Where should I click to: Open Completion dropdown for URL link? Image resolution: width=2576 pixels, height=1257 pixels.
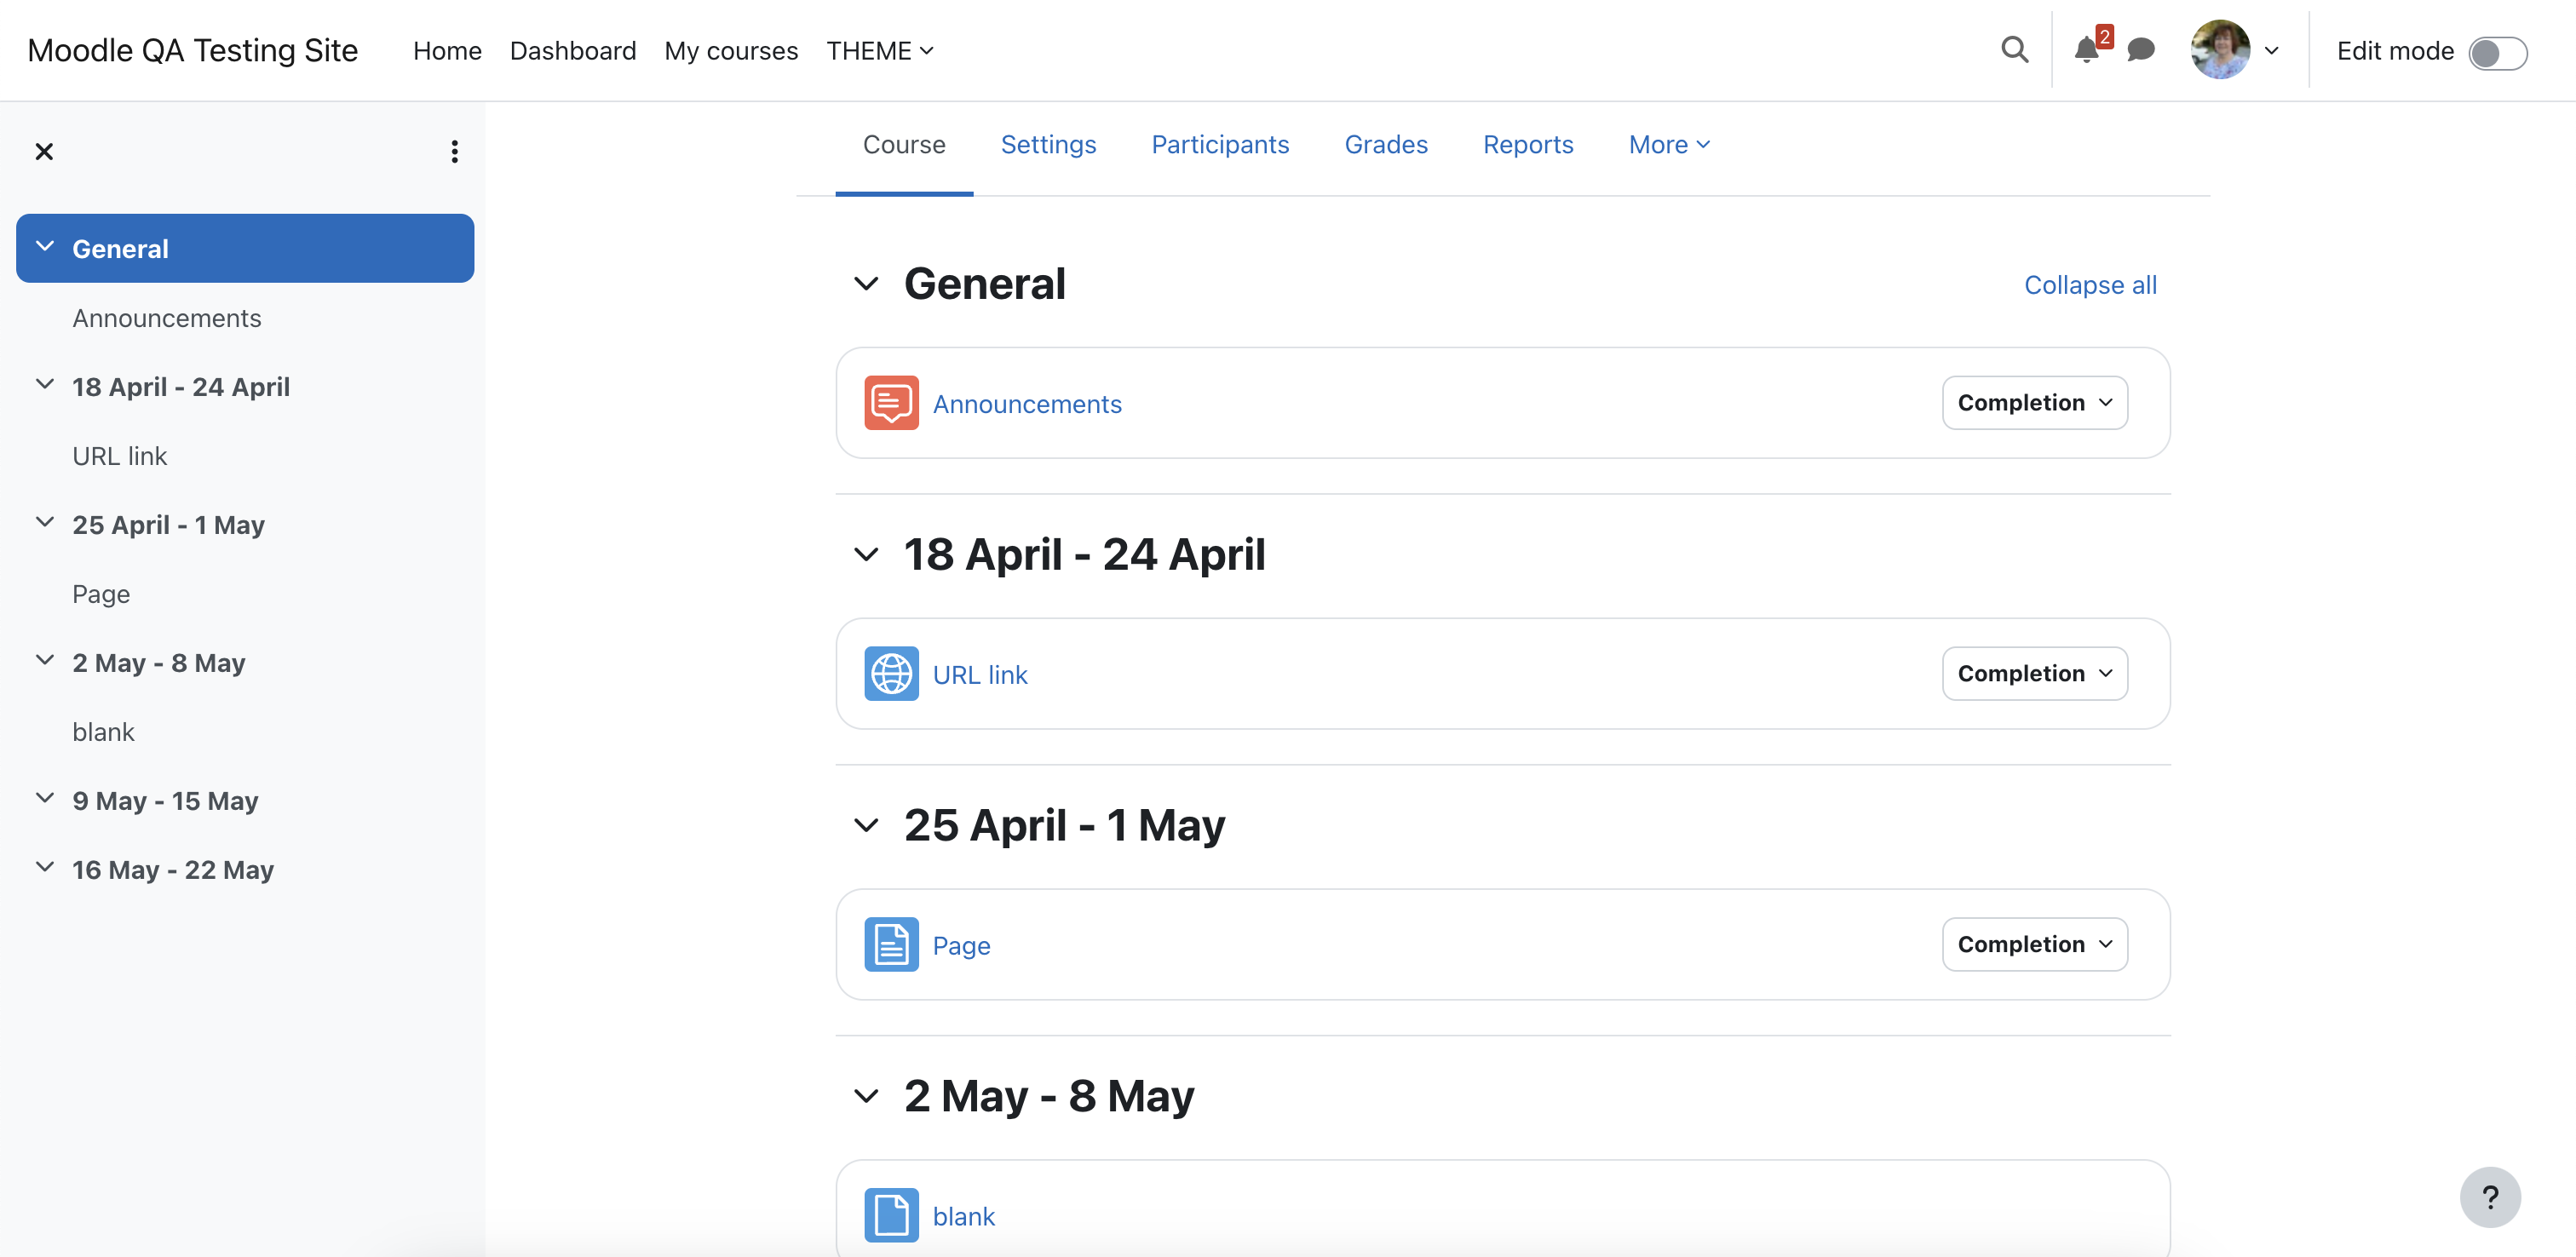(x=2034, y=674)
